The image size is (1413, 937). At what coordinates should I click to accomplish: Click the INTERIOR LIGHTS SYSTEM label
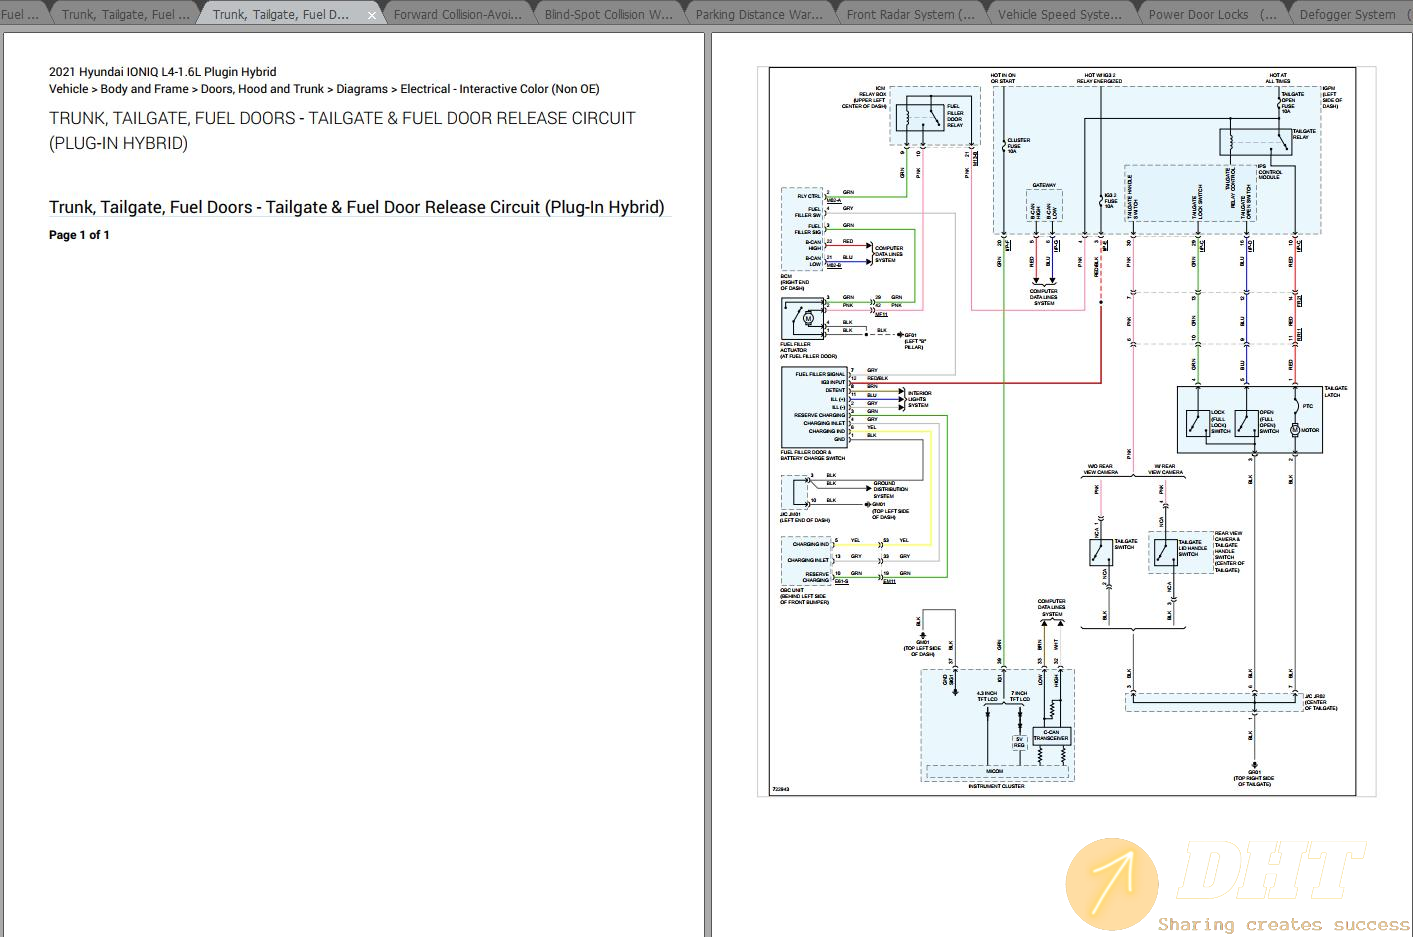[x=919, y=399]
